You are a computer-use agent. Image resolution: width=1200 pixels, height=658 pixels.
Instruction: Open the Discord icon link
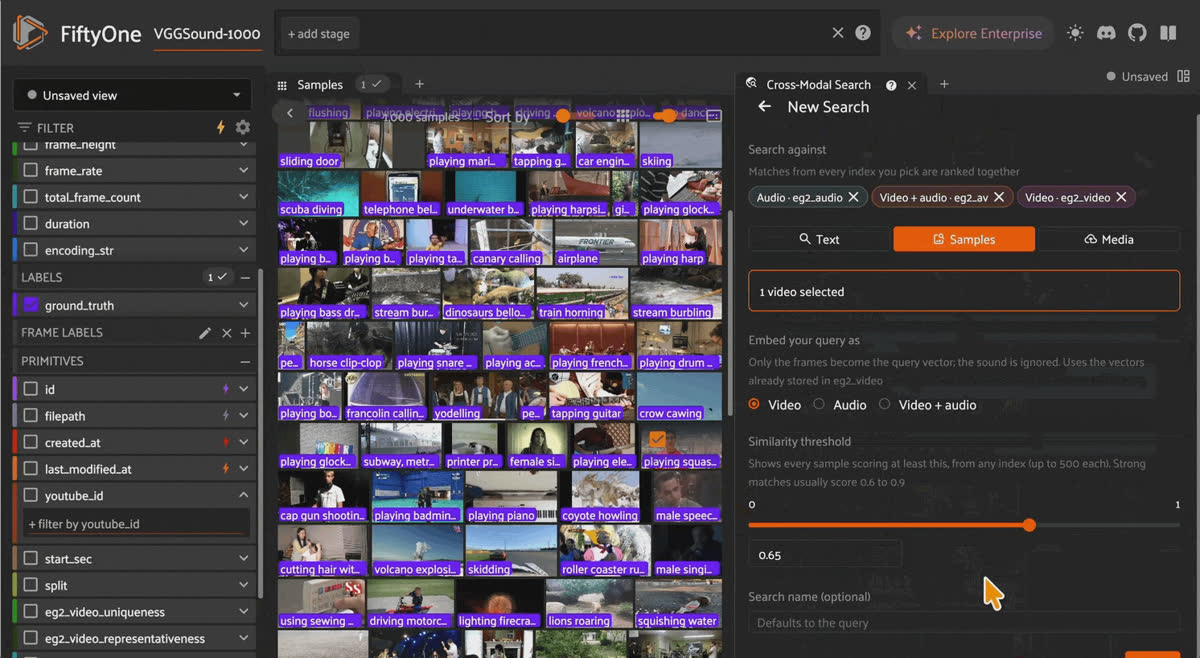1106,33
